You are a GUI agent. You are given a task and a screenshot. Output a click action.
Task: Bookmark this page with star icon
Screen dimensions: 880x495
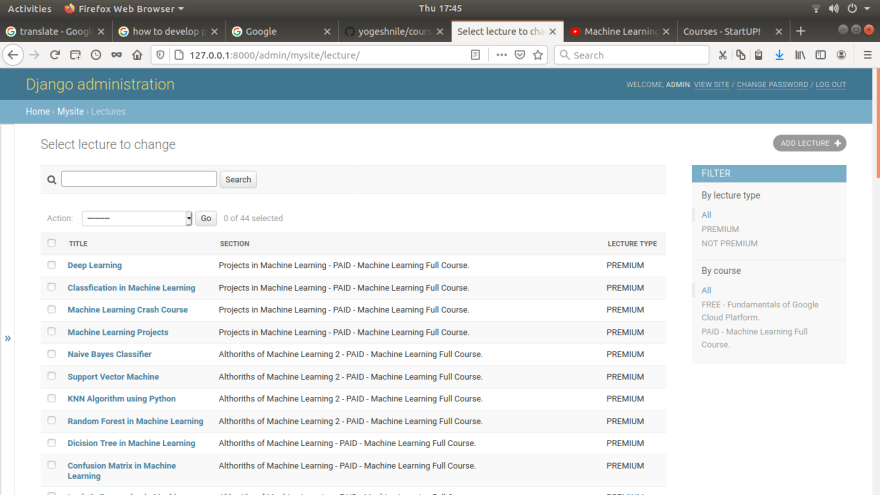click(x=538, y=55)
